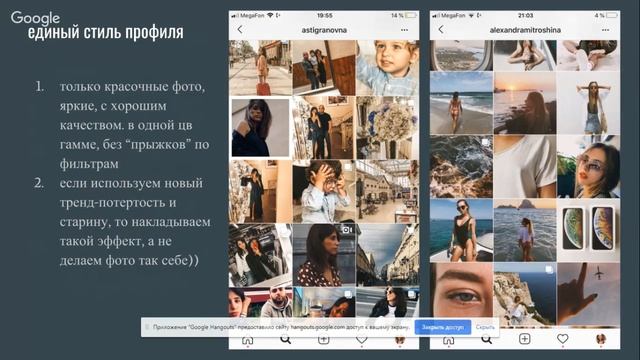Click the "Скрыть" link in Hangouts bar
Screen dimensions: 640x360
[x=485, y=327]
